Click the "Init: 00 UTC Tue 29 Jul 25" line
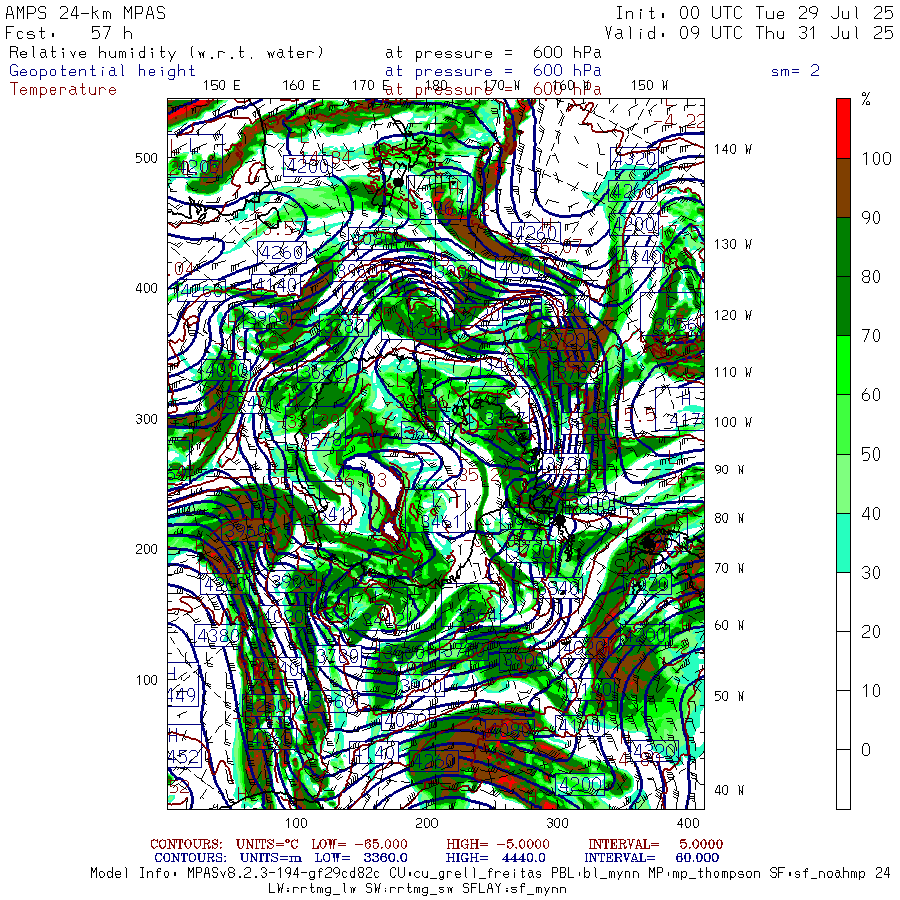 click(x=754, y=13)
